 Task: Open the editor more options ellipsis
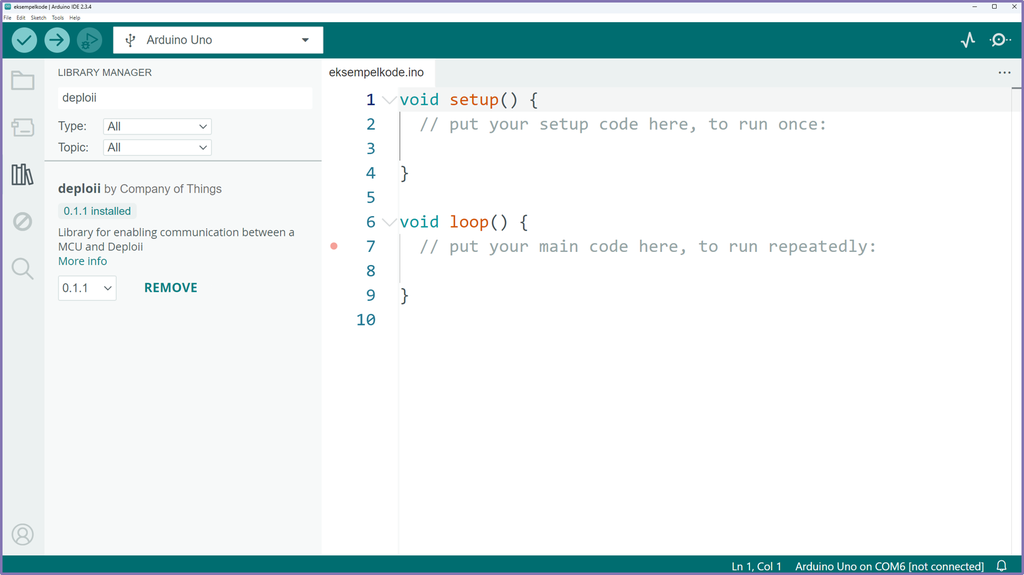pyautogui.click(x=1004, y=73)
